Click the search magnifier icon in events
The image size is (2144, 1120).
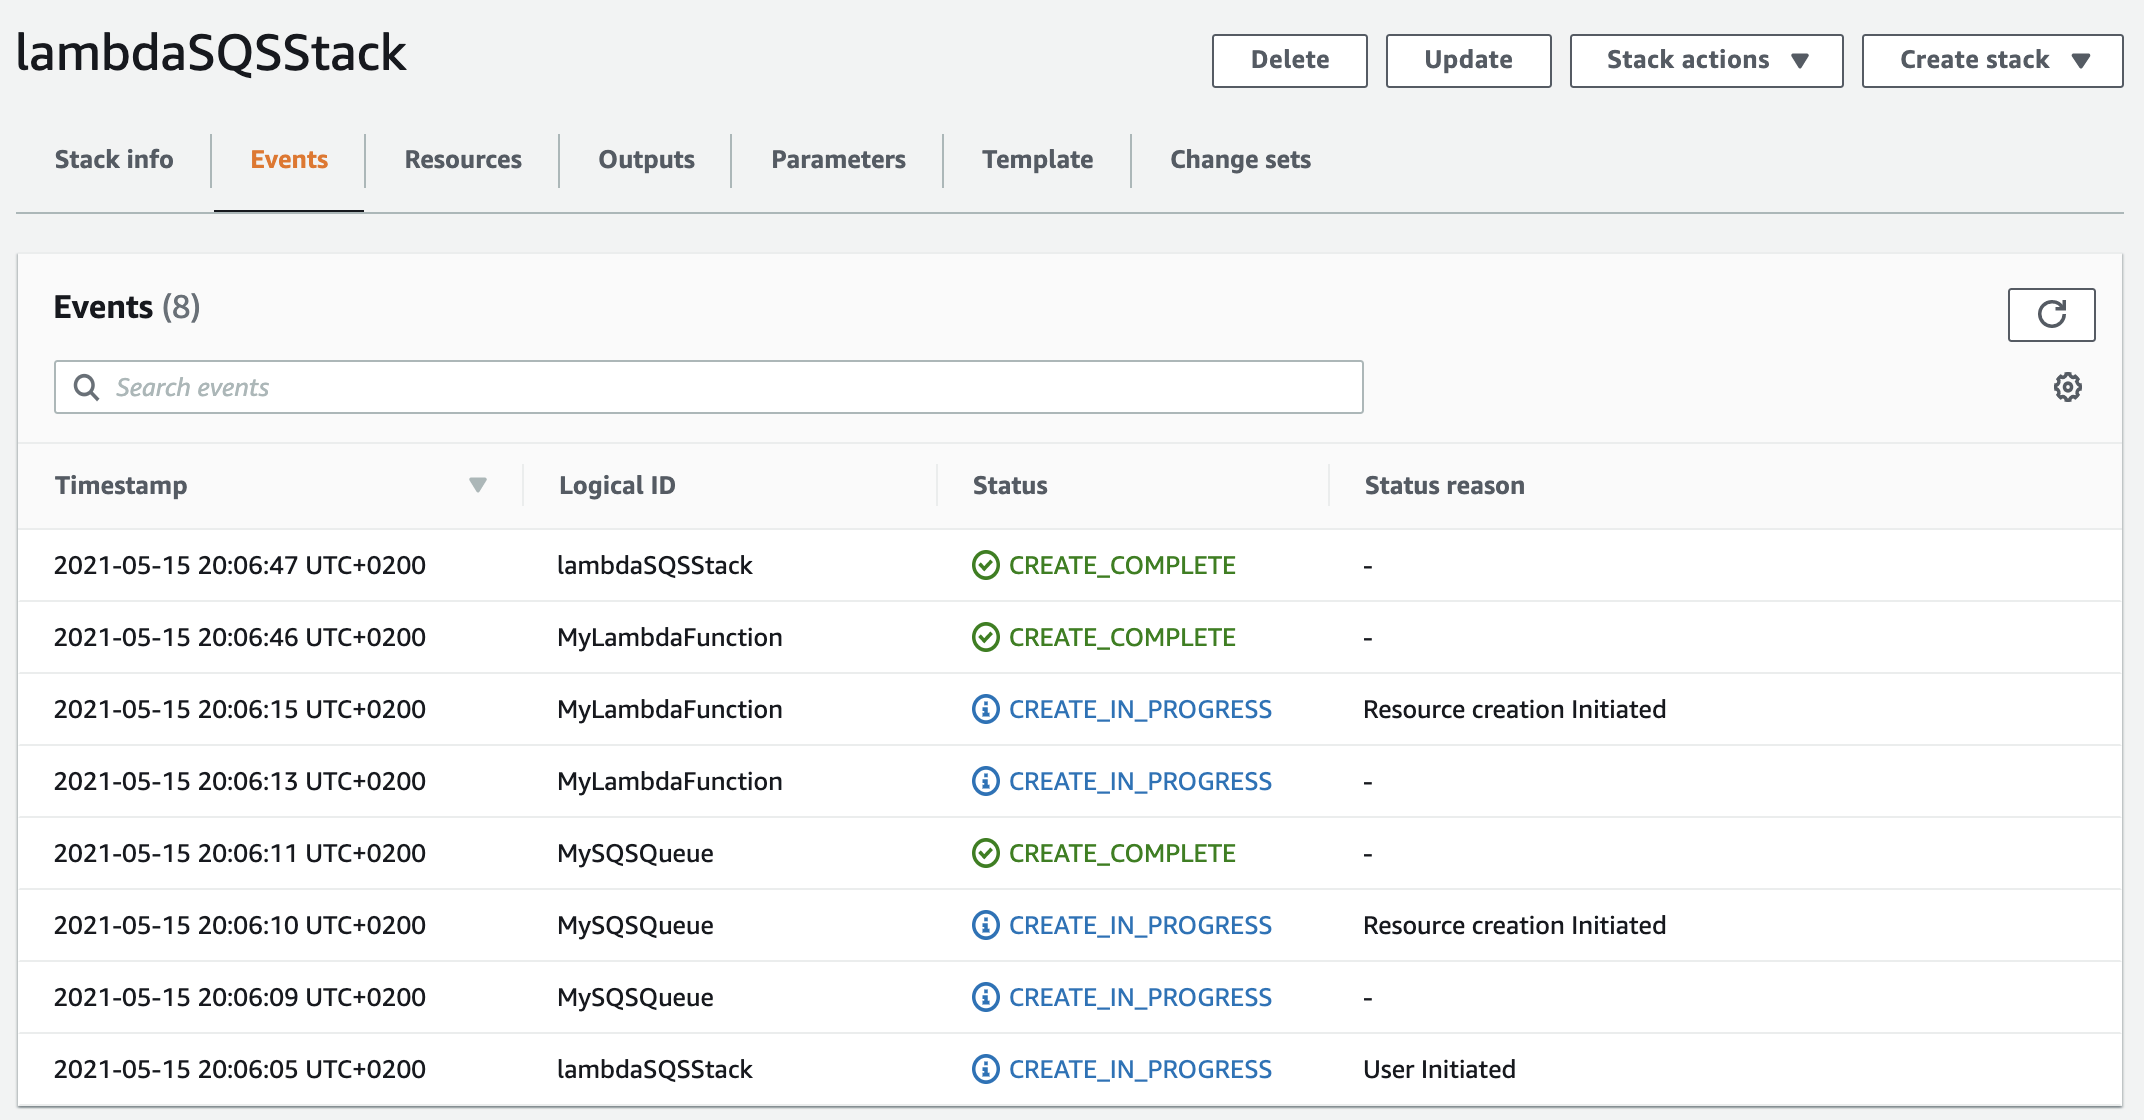87,387
